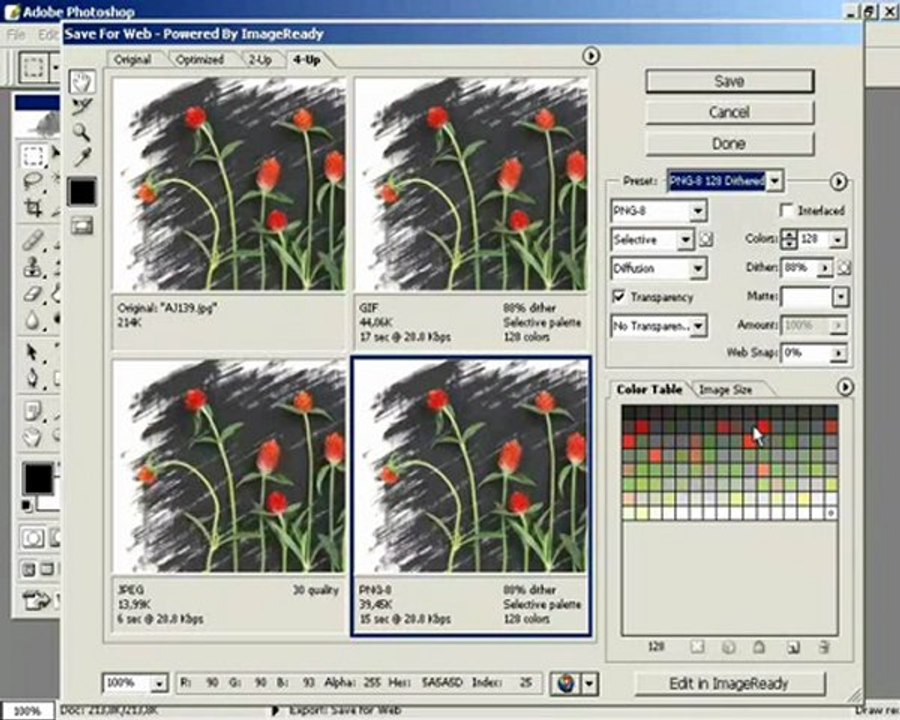This screenshot has height=720, width=900.
Task: Uncheck the Transparency checkbox
Action: tap(619, 296)
